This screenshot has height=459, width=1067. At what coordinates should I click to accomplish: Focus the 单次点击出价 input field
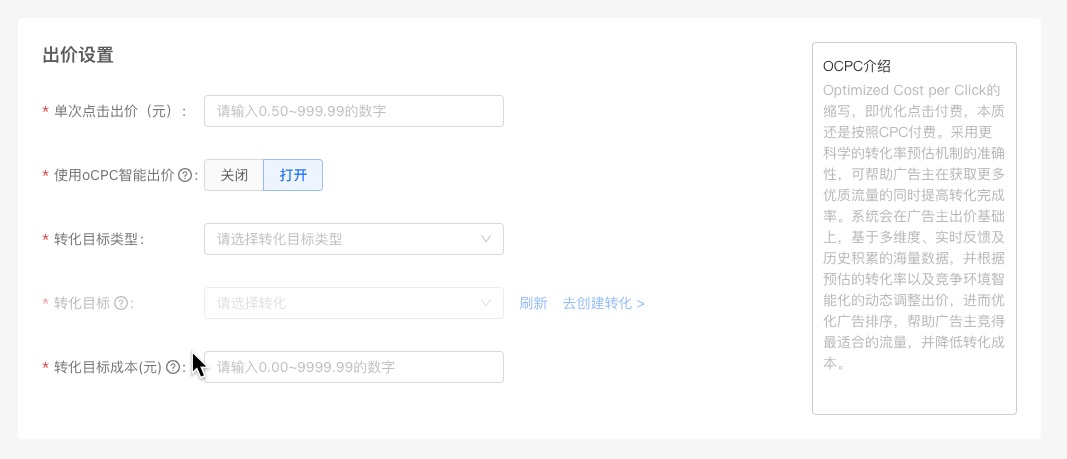353,111
